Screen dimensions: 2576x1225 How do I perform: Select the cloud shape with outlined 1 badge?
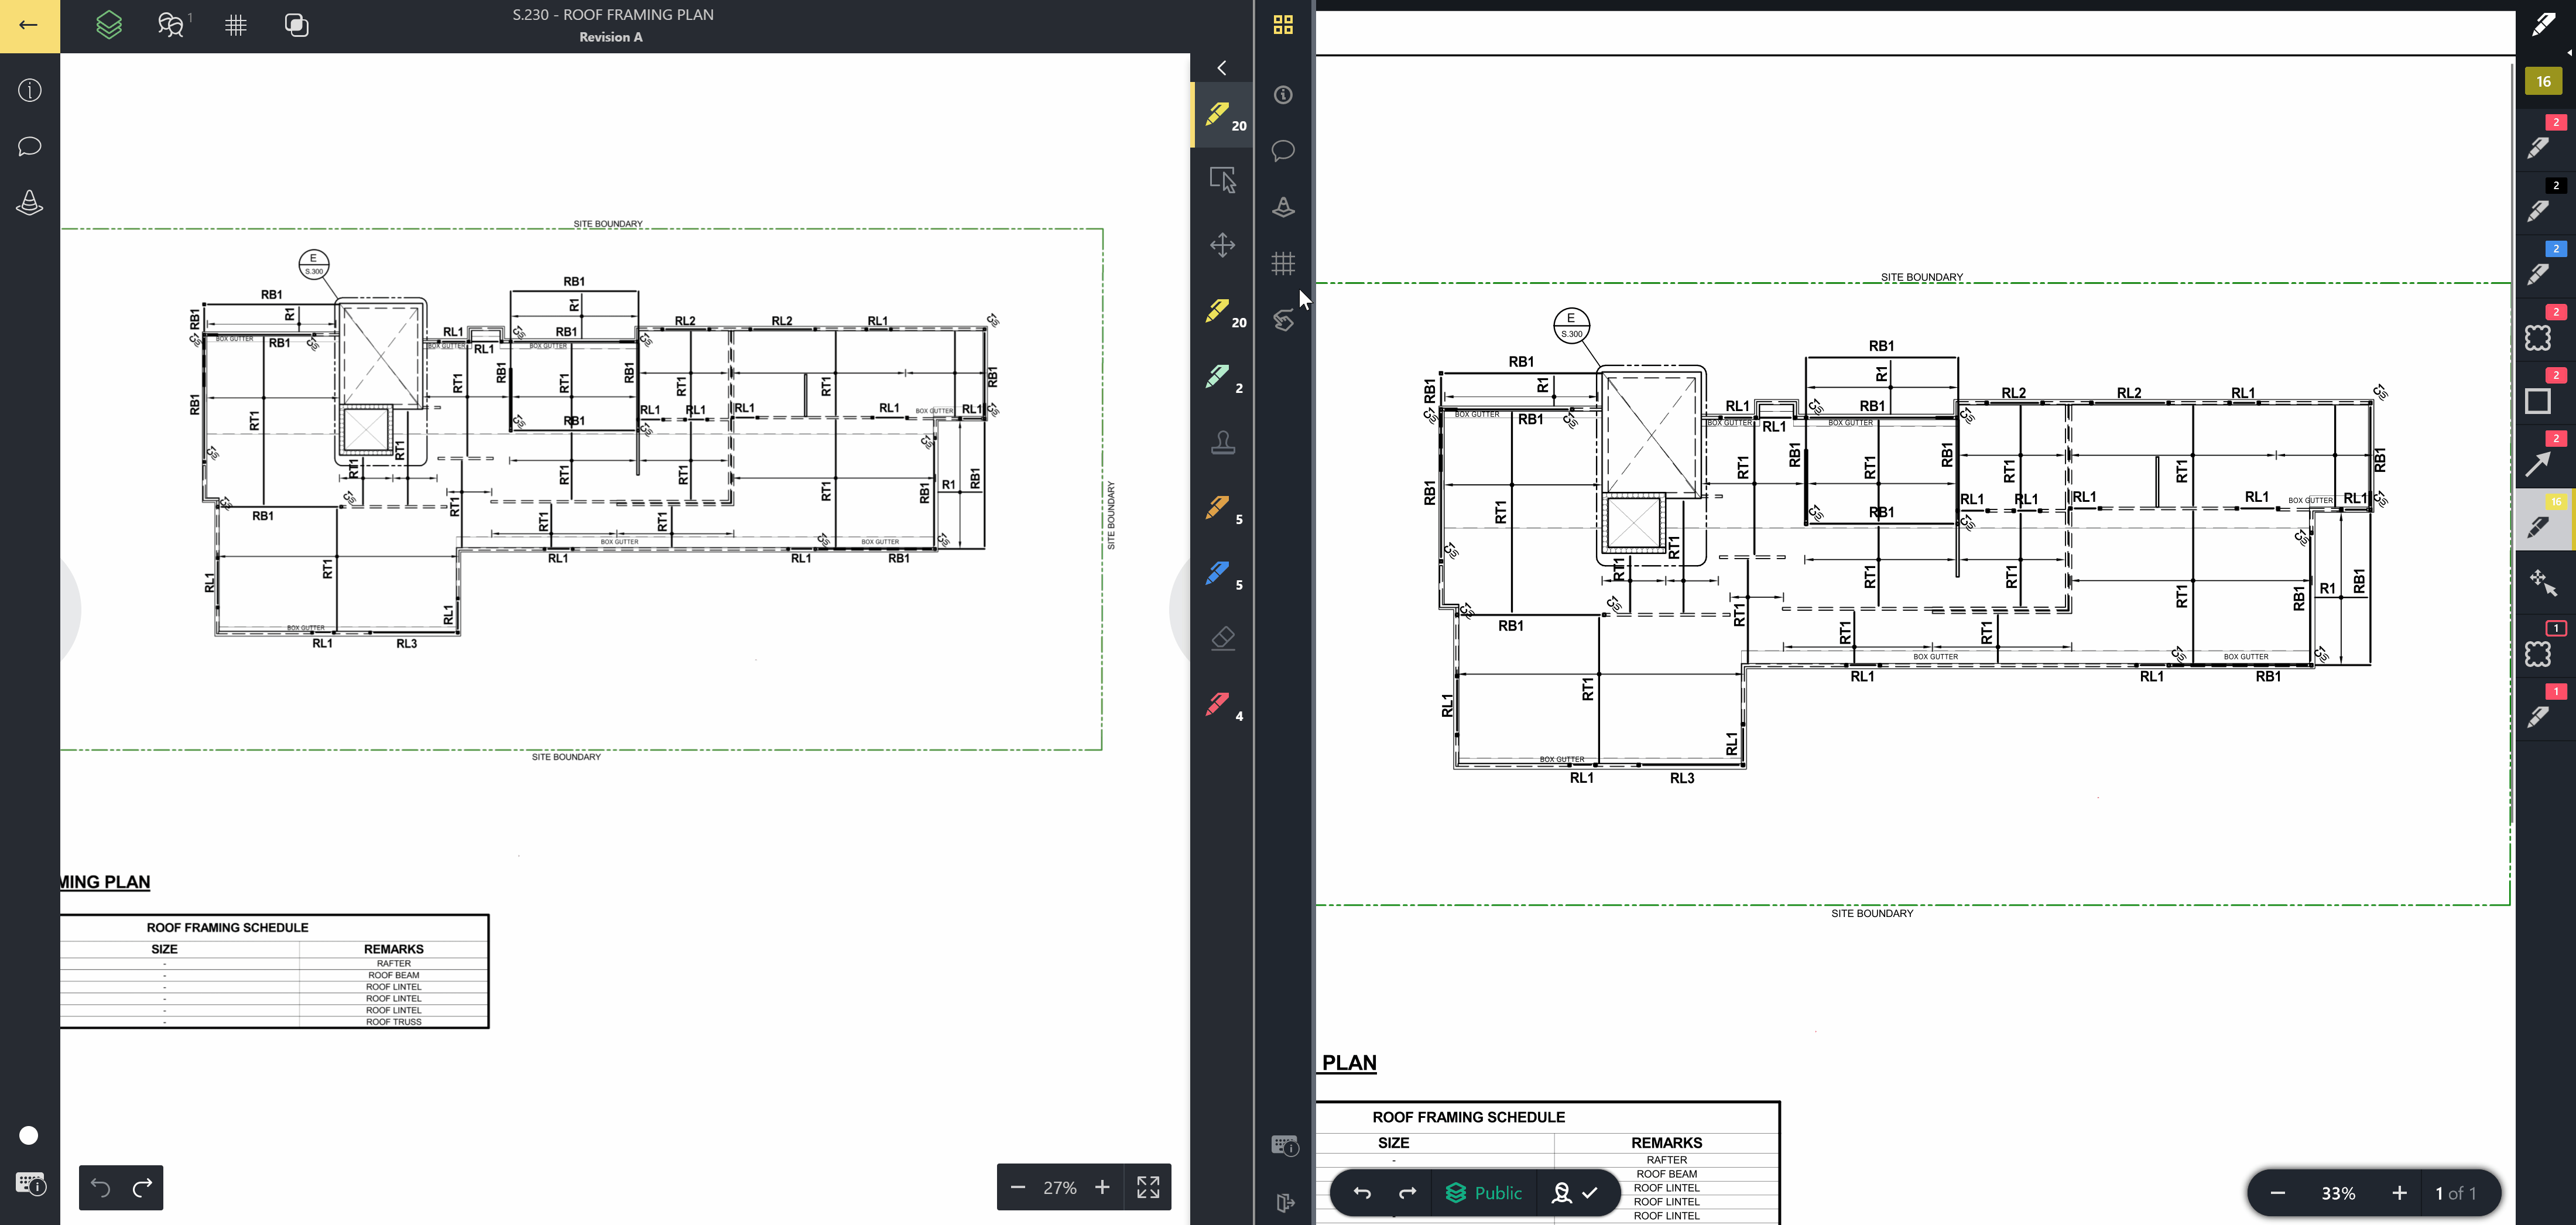tap(2545, 646)
